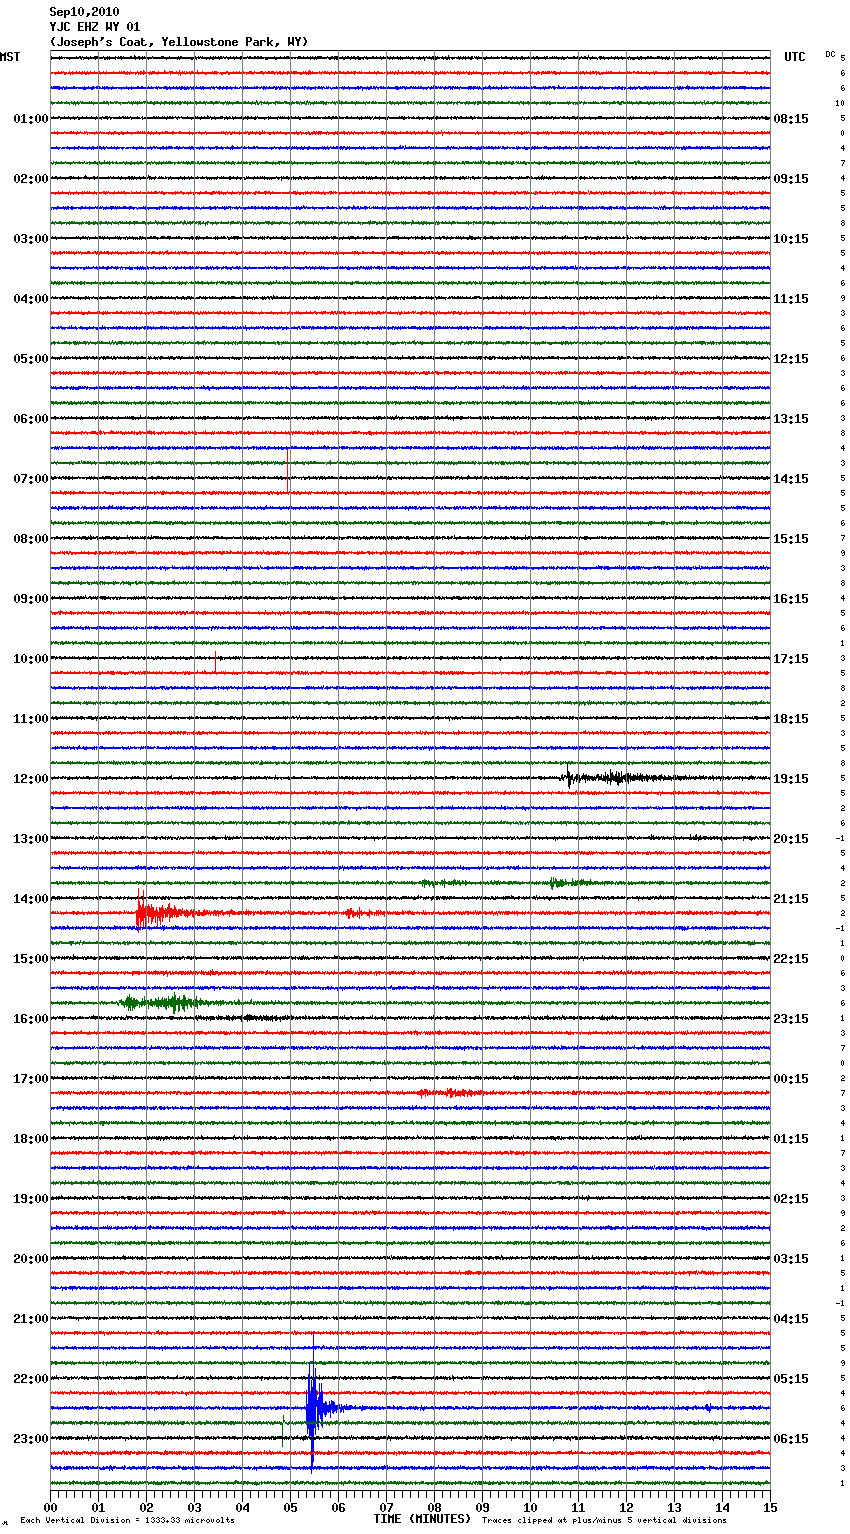Image resolution: width=850 pixels, height=1534 pixels.
Task: Click the DC column header
Action: 830,54
